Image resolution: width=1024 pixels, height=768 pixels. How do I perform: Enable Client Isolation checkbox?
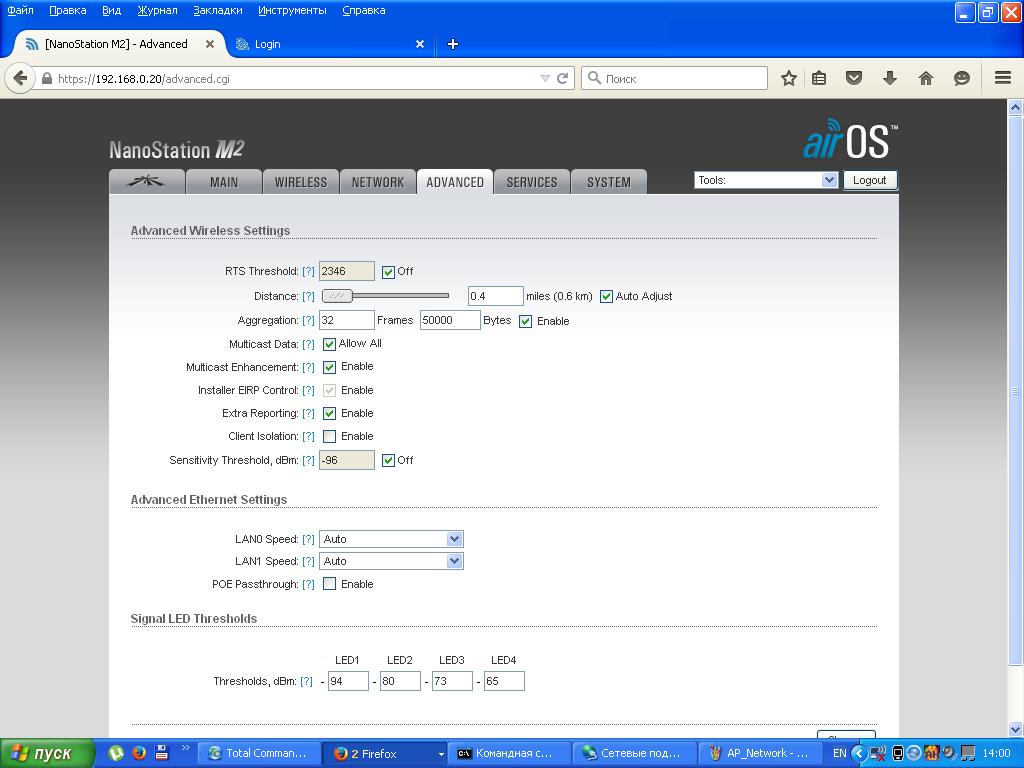pyautogui.click(x=330, y=436)
